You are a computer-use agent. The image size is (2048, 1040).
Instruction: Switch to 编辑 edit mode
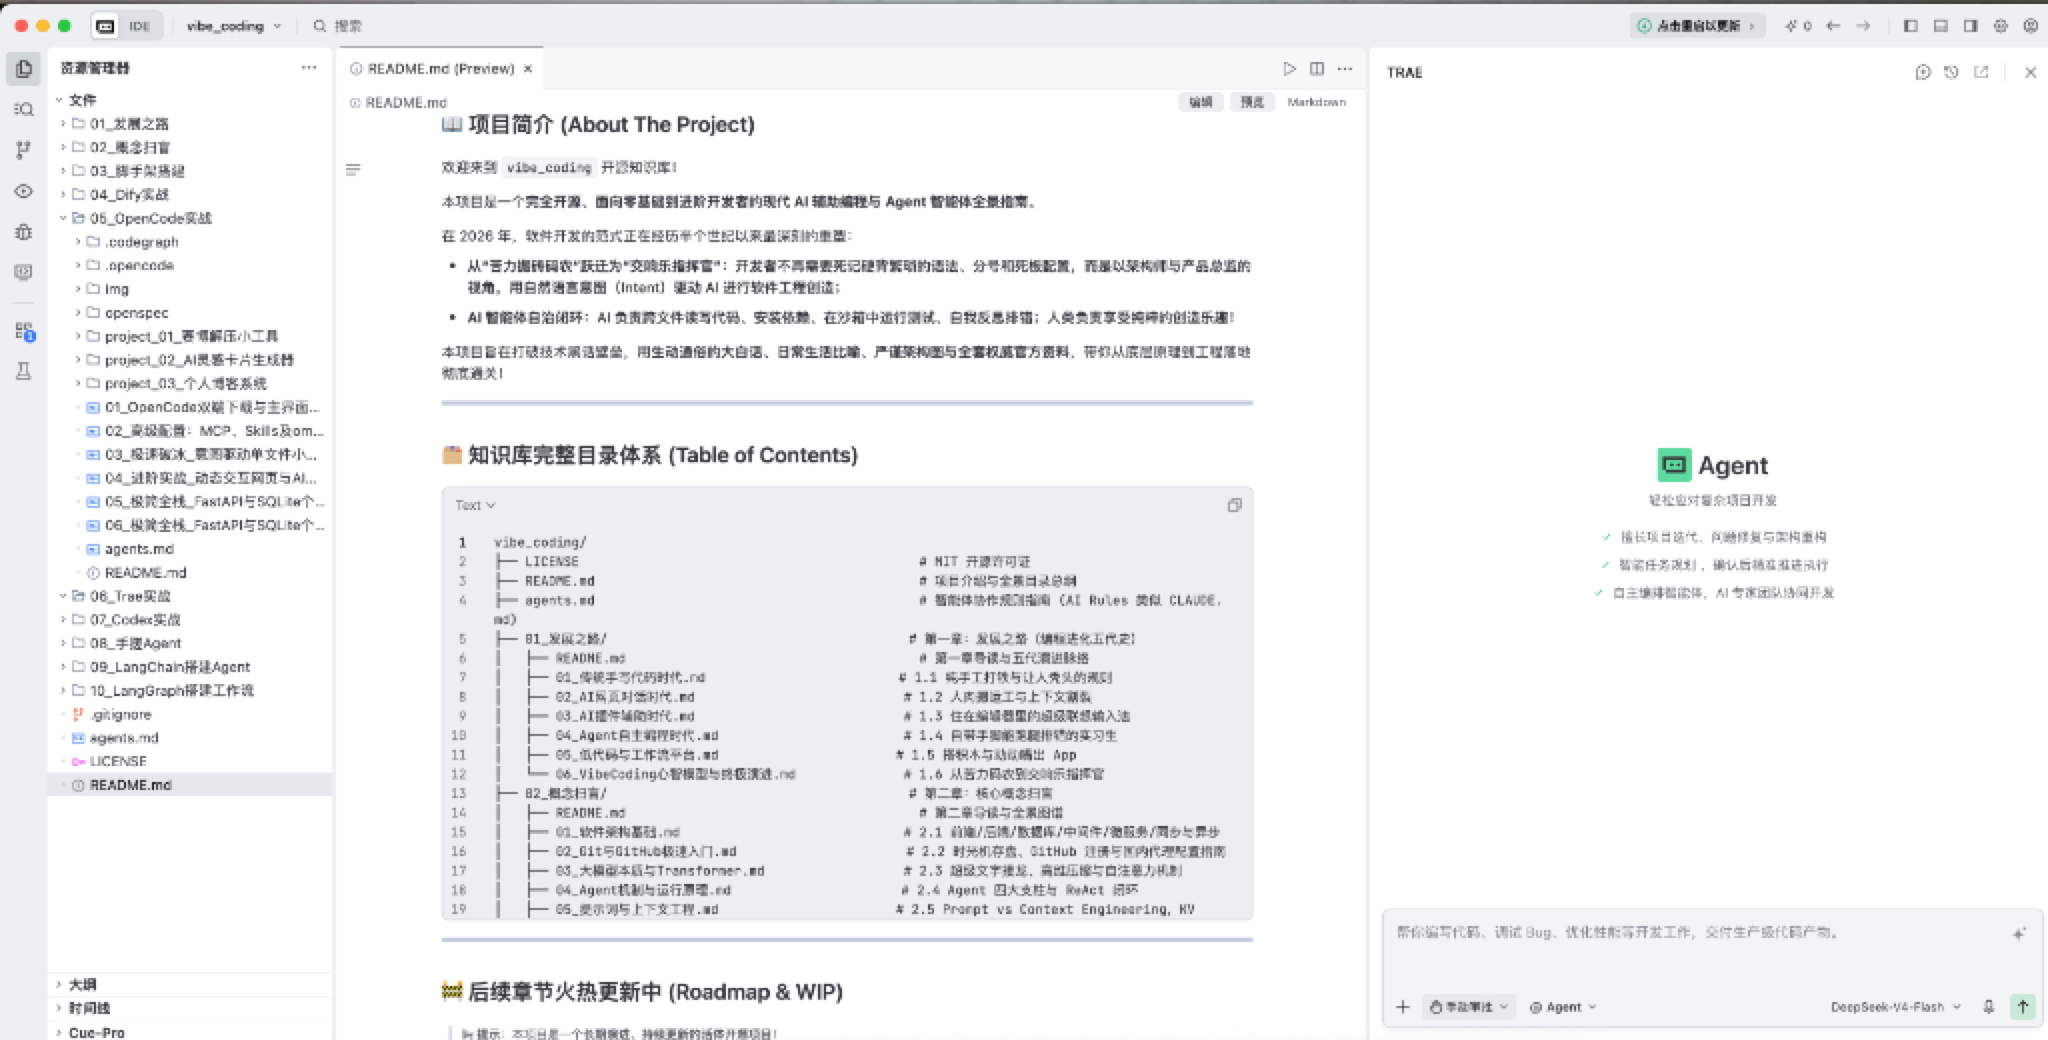click(x=1201, y=102)
